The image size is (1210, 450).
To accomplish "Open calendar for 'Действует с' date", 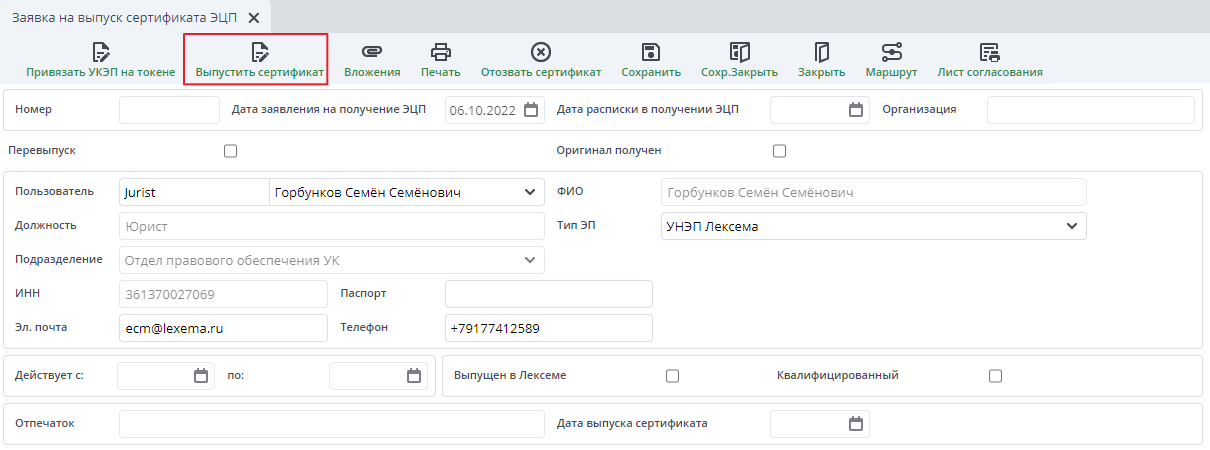I will pyautogui.click(x=202, y=376).
